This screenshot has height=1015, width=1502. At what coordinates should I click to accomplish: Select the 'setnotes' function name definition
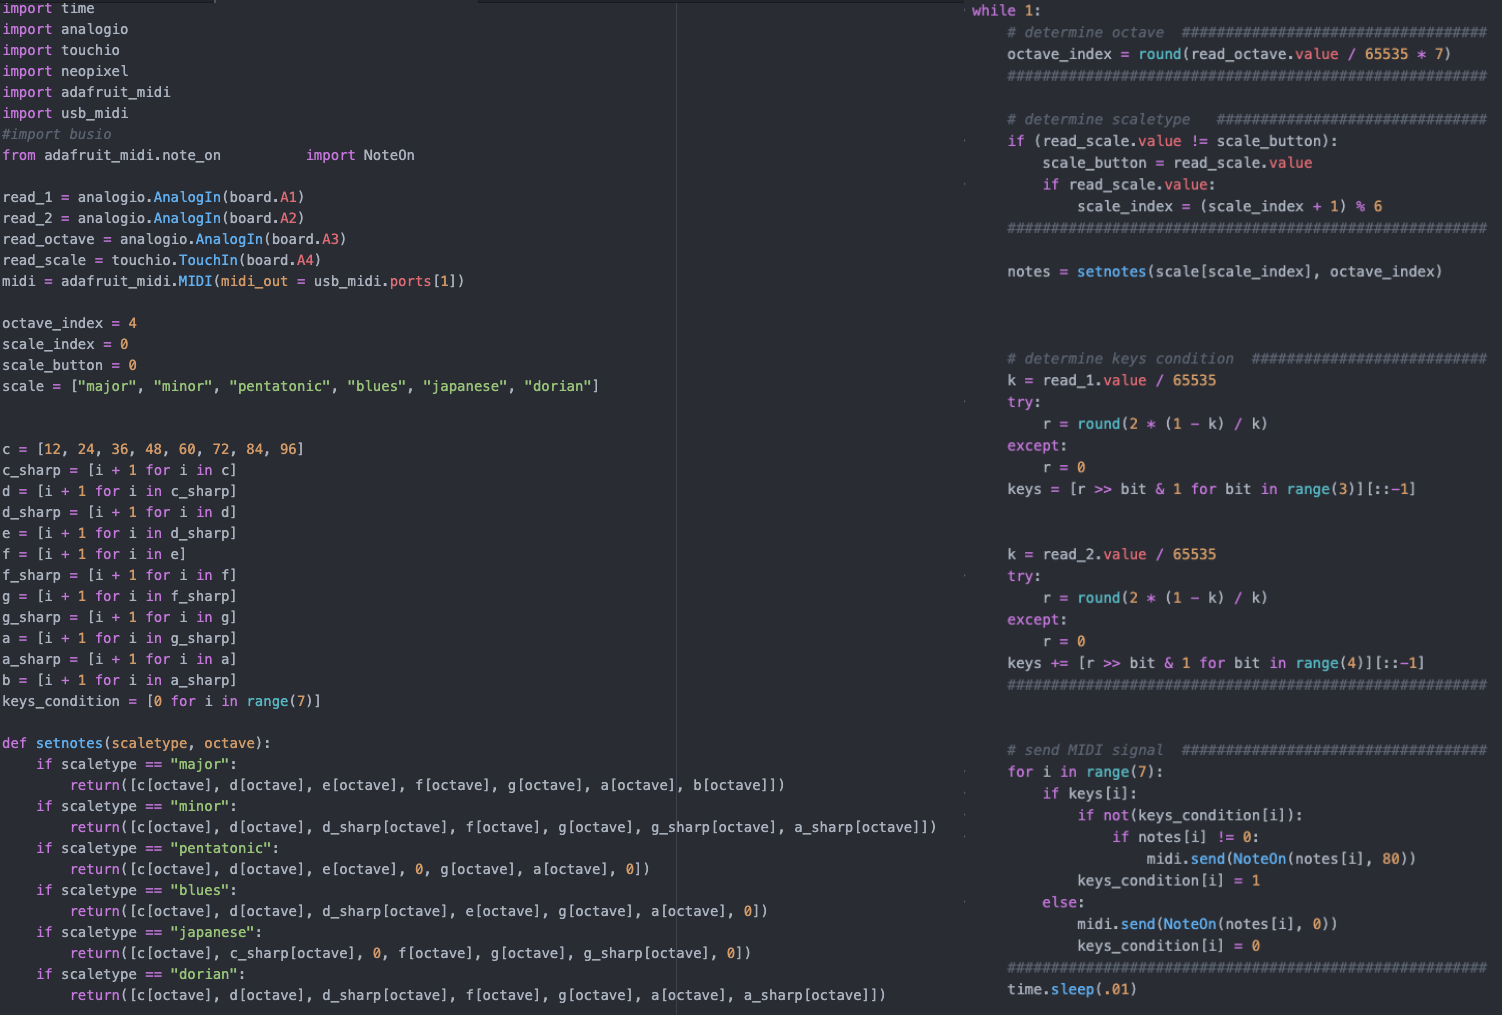[69, 742]
